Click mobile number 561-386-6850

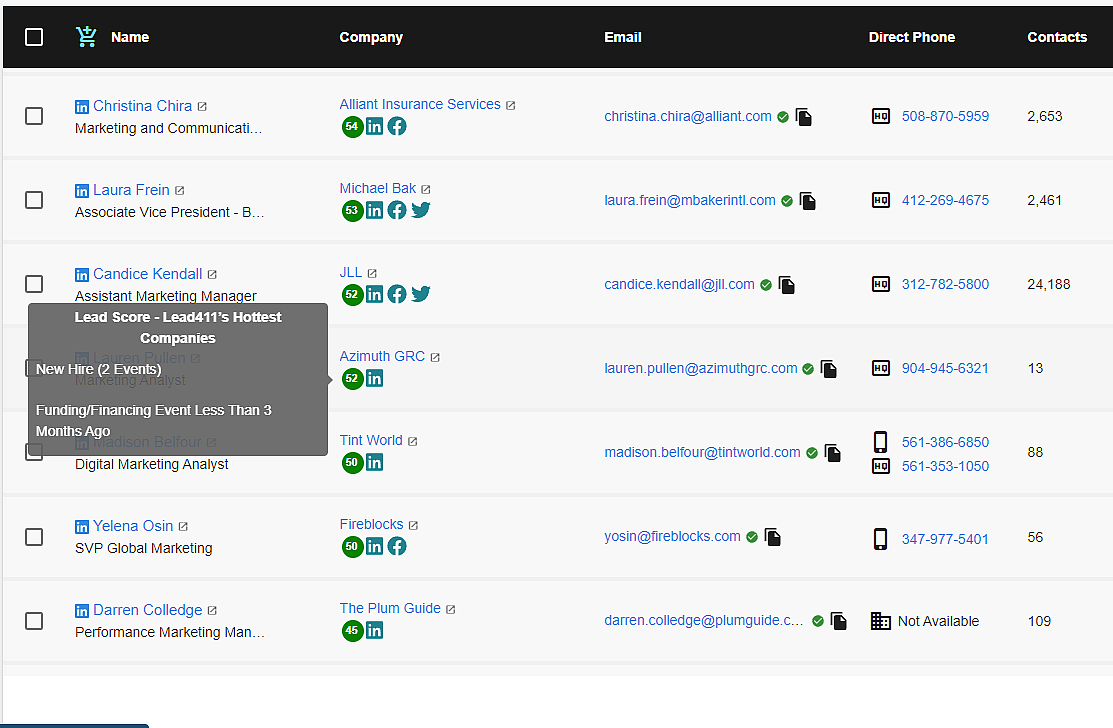point(945,442)
